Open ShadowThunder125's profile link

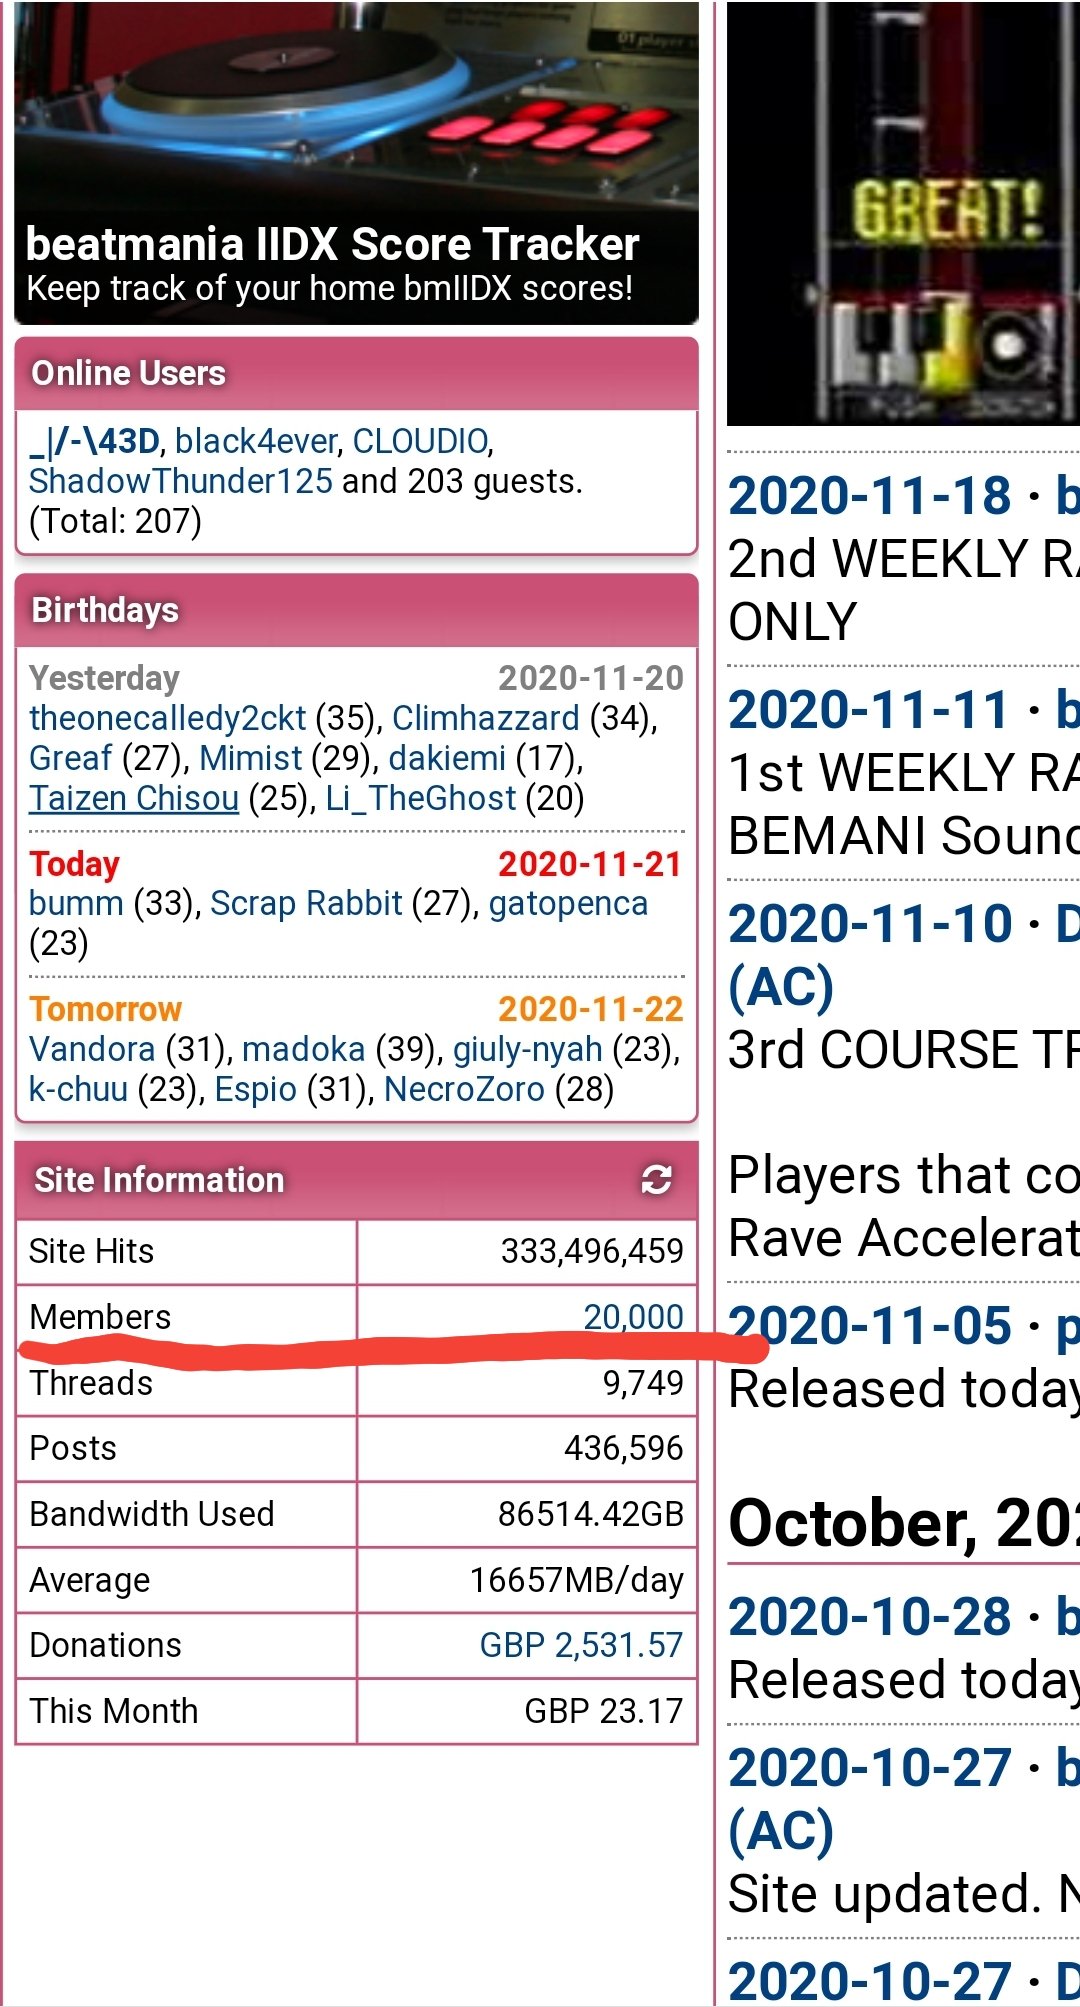pyautogui.click(x=180, y=481)
